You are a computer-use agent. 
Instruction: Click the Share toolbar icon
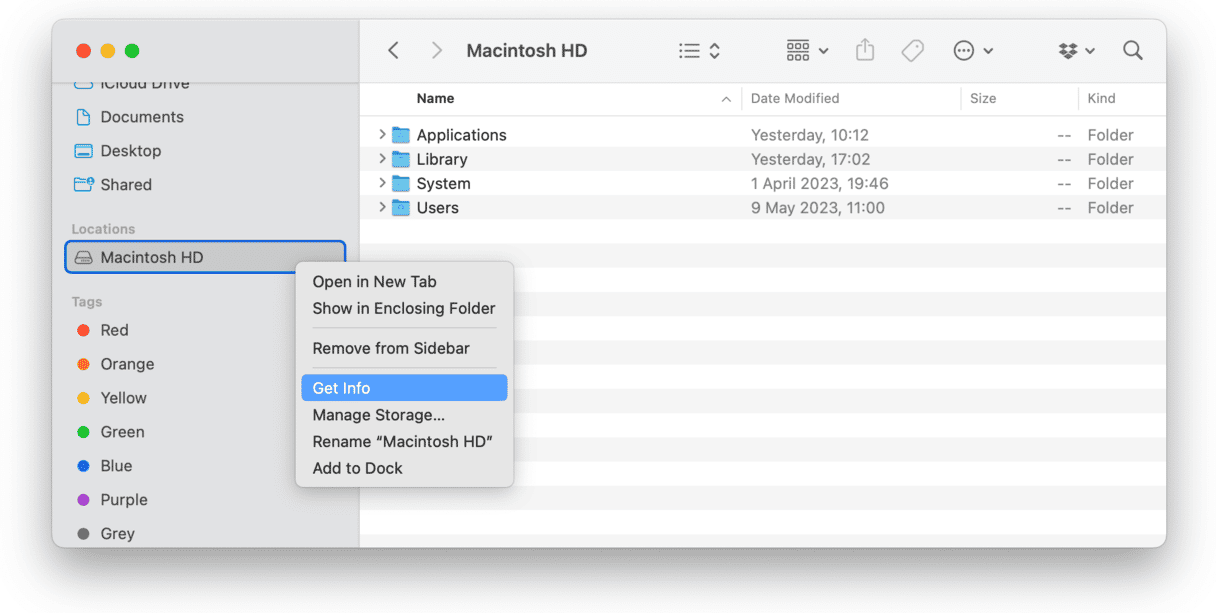pyautogui.click(x=865, y=51)
